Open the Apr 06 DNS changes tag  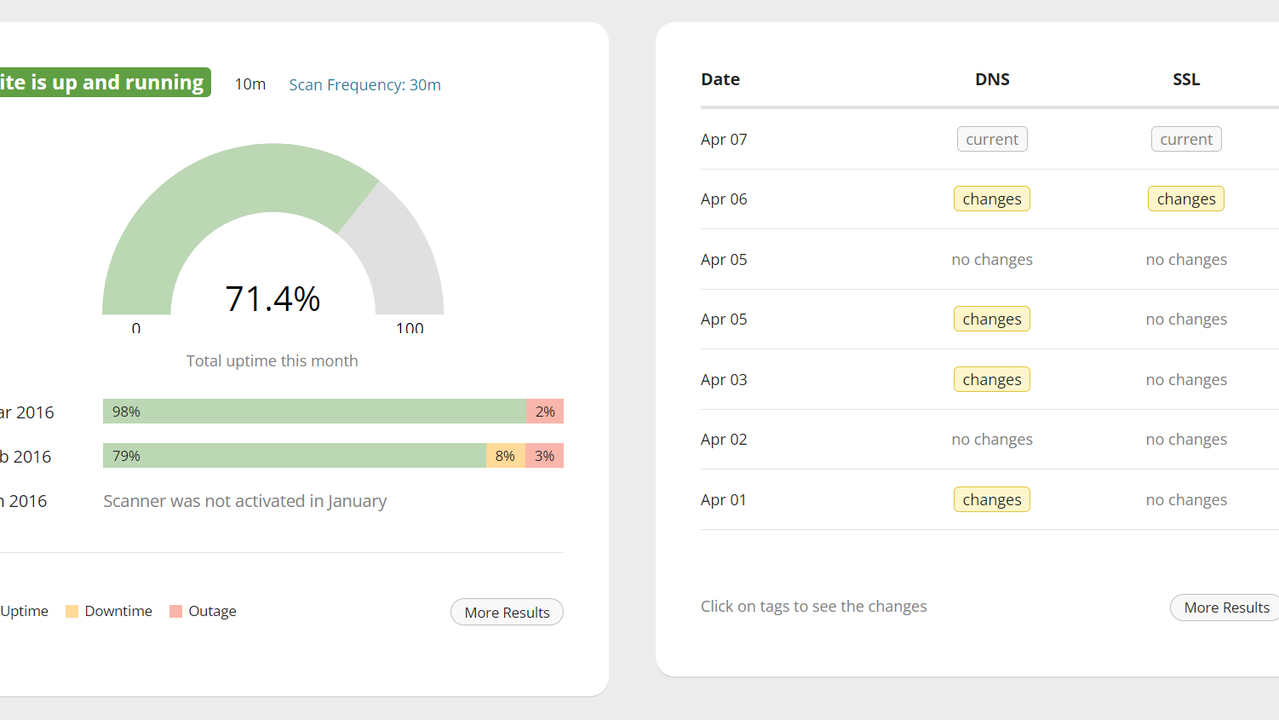tap(991, 199)
